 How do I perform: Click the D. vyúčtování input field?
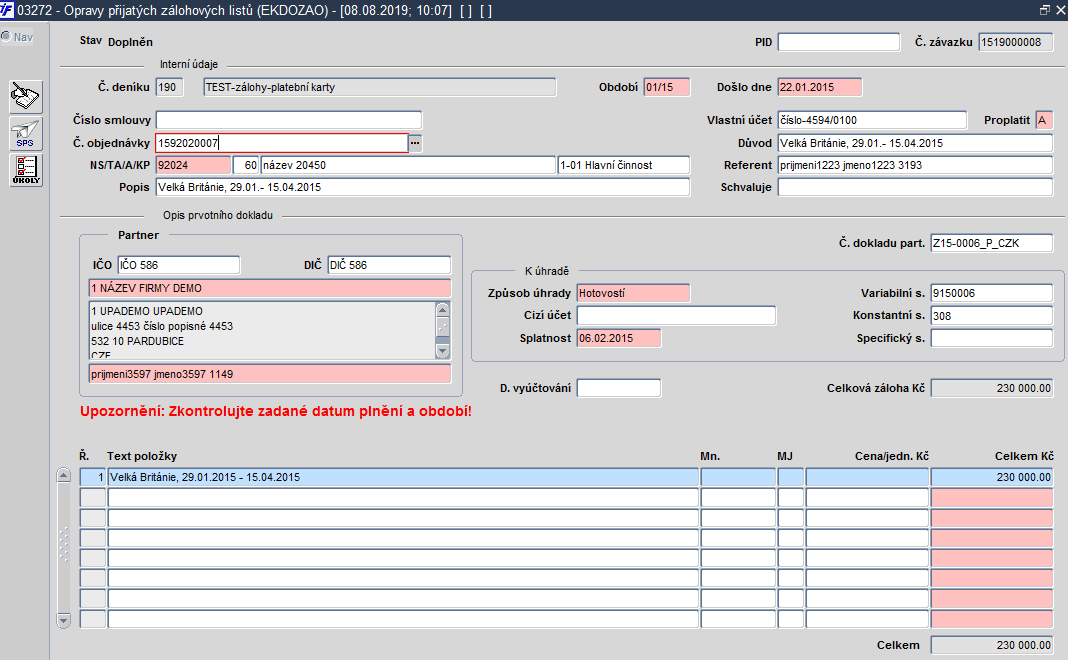tap(618, 388)
